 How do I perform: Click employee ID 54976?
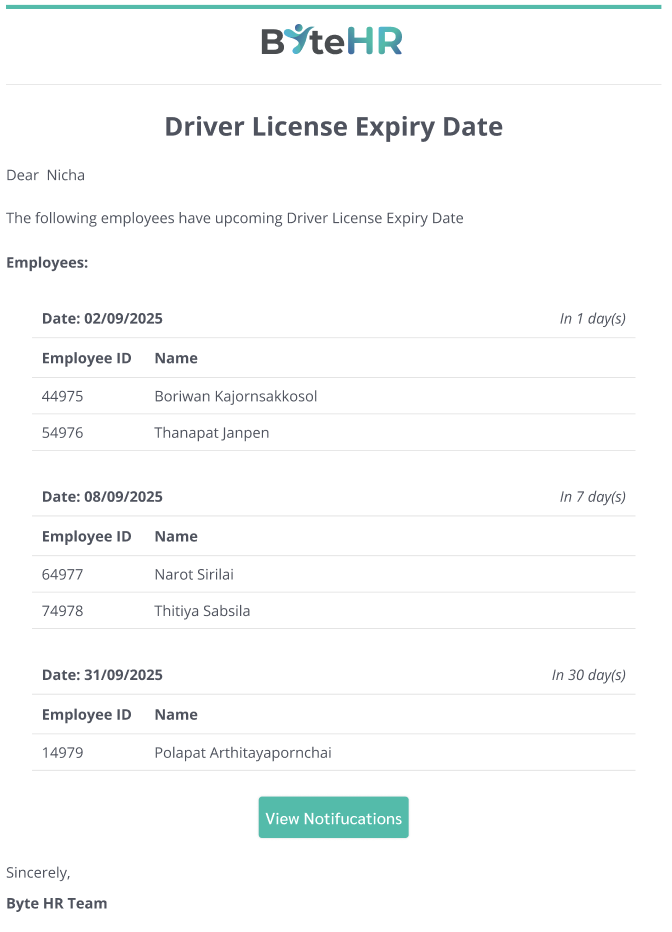tap(62, 433)
